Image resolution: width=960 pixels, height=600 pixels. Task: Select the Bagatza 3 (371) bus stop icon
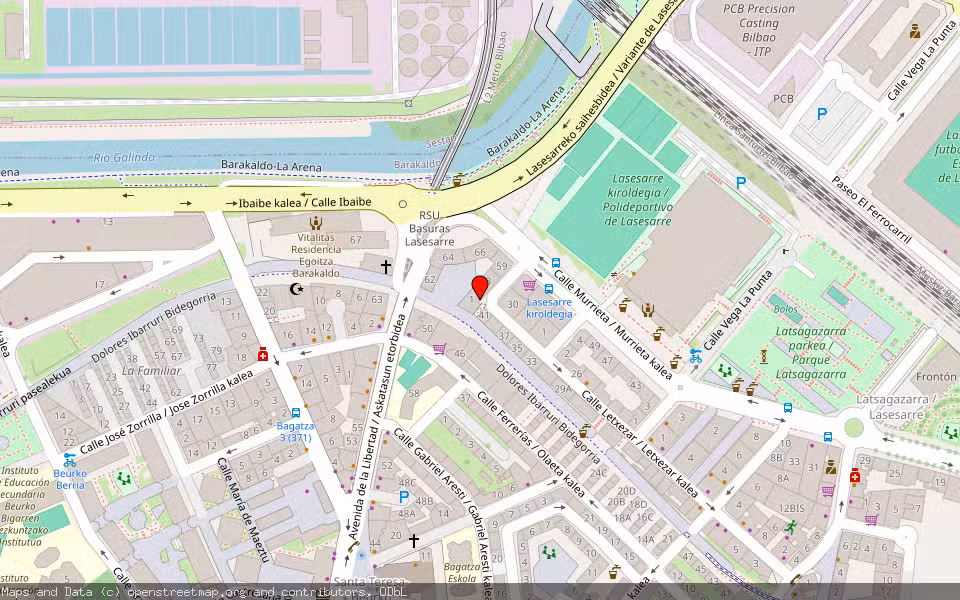point(296,413)
